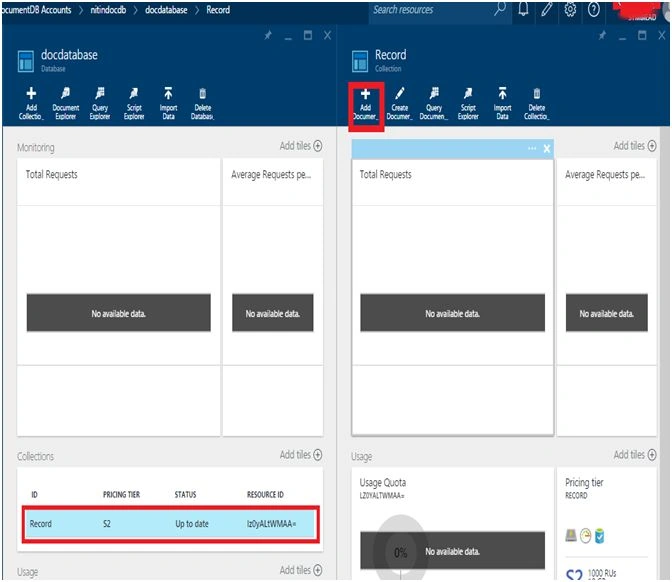672x582 pixels.
Task: Click RESOURCE ID column header
Action: click(x=265, y=495)
